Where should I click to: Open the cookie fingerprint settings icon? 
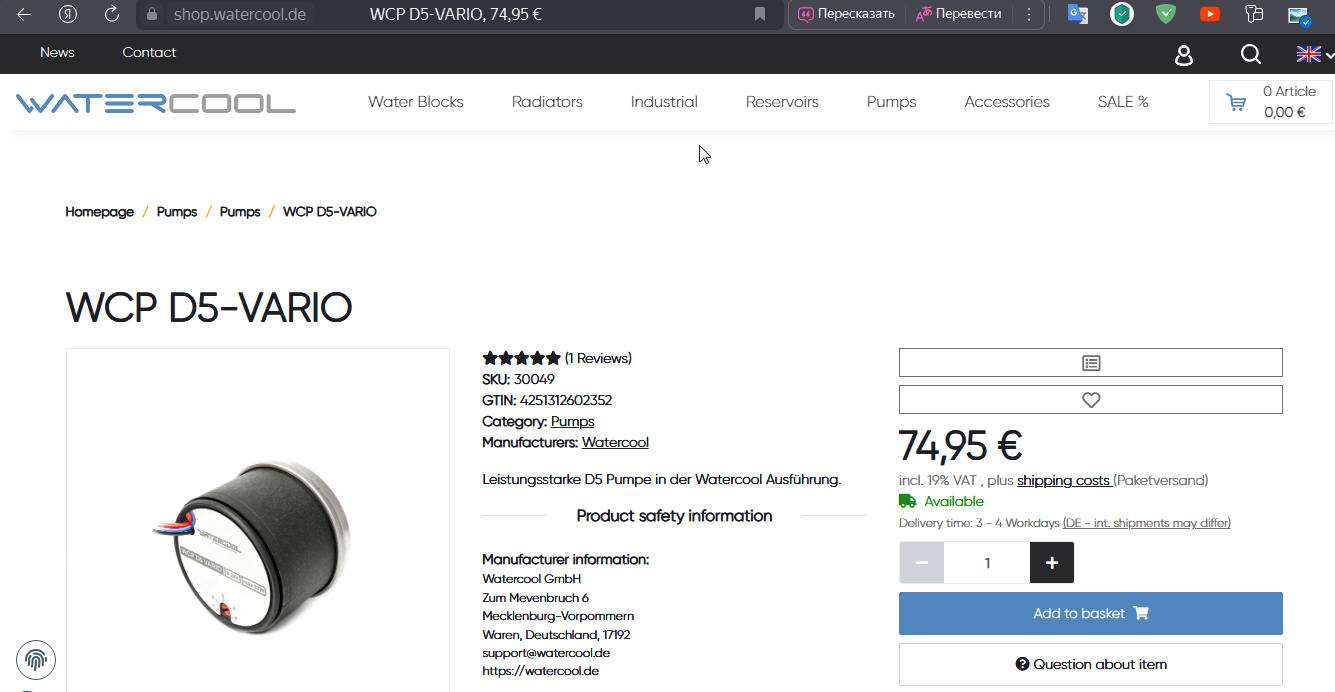36,660
